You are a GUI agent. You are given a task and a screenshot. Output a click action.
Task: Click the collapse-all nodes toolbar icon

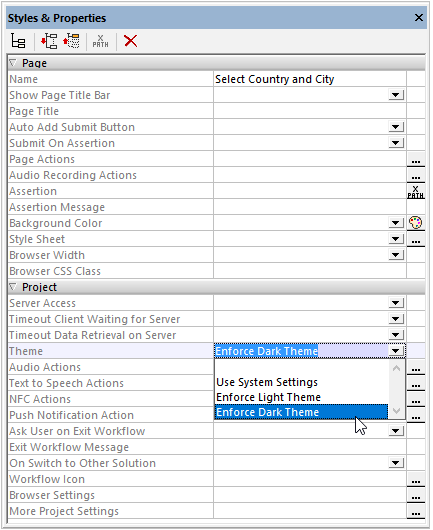click(71, 41)
